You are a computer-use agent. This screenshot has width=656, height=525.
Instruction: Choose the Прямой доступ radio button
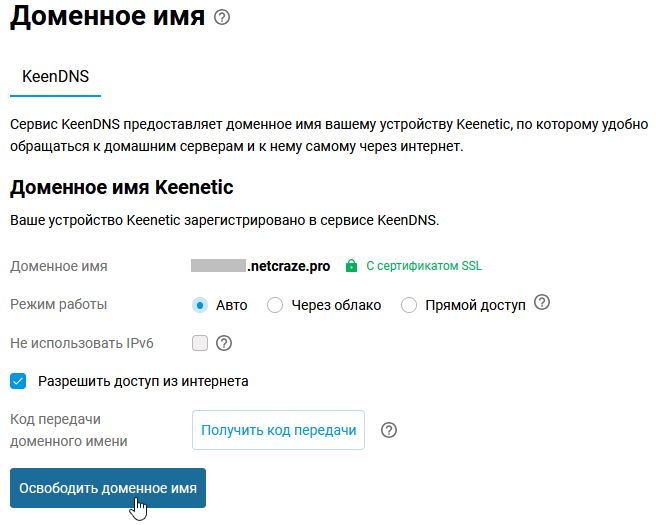tap(409, 305)
